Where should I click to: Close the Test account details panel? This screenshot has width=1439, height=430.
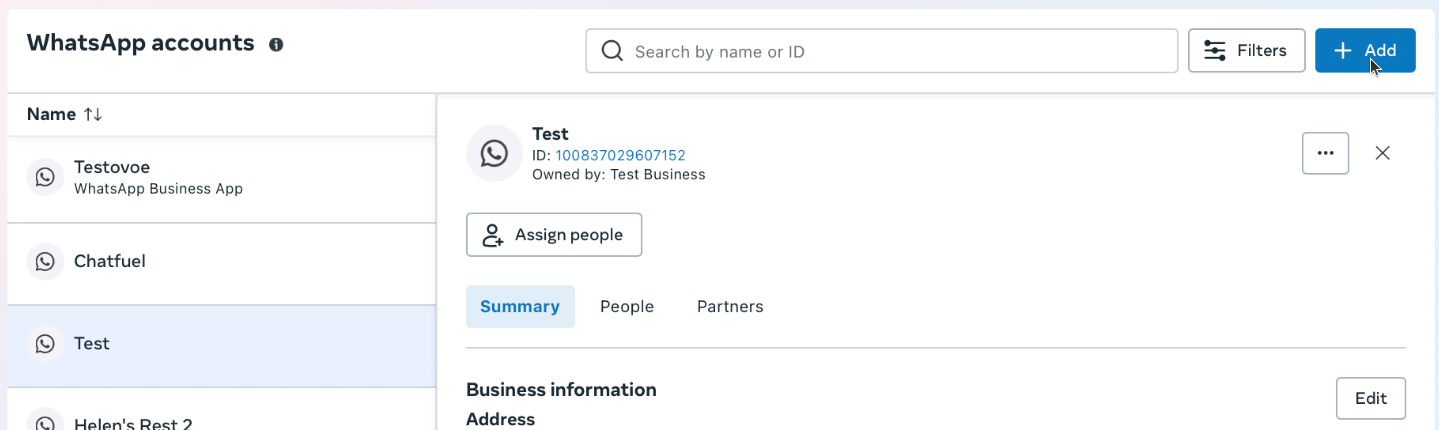pos(1382,153)
